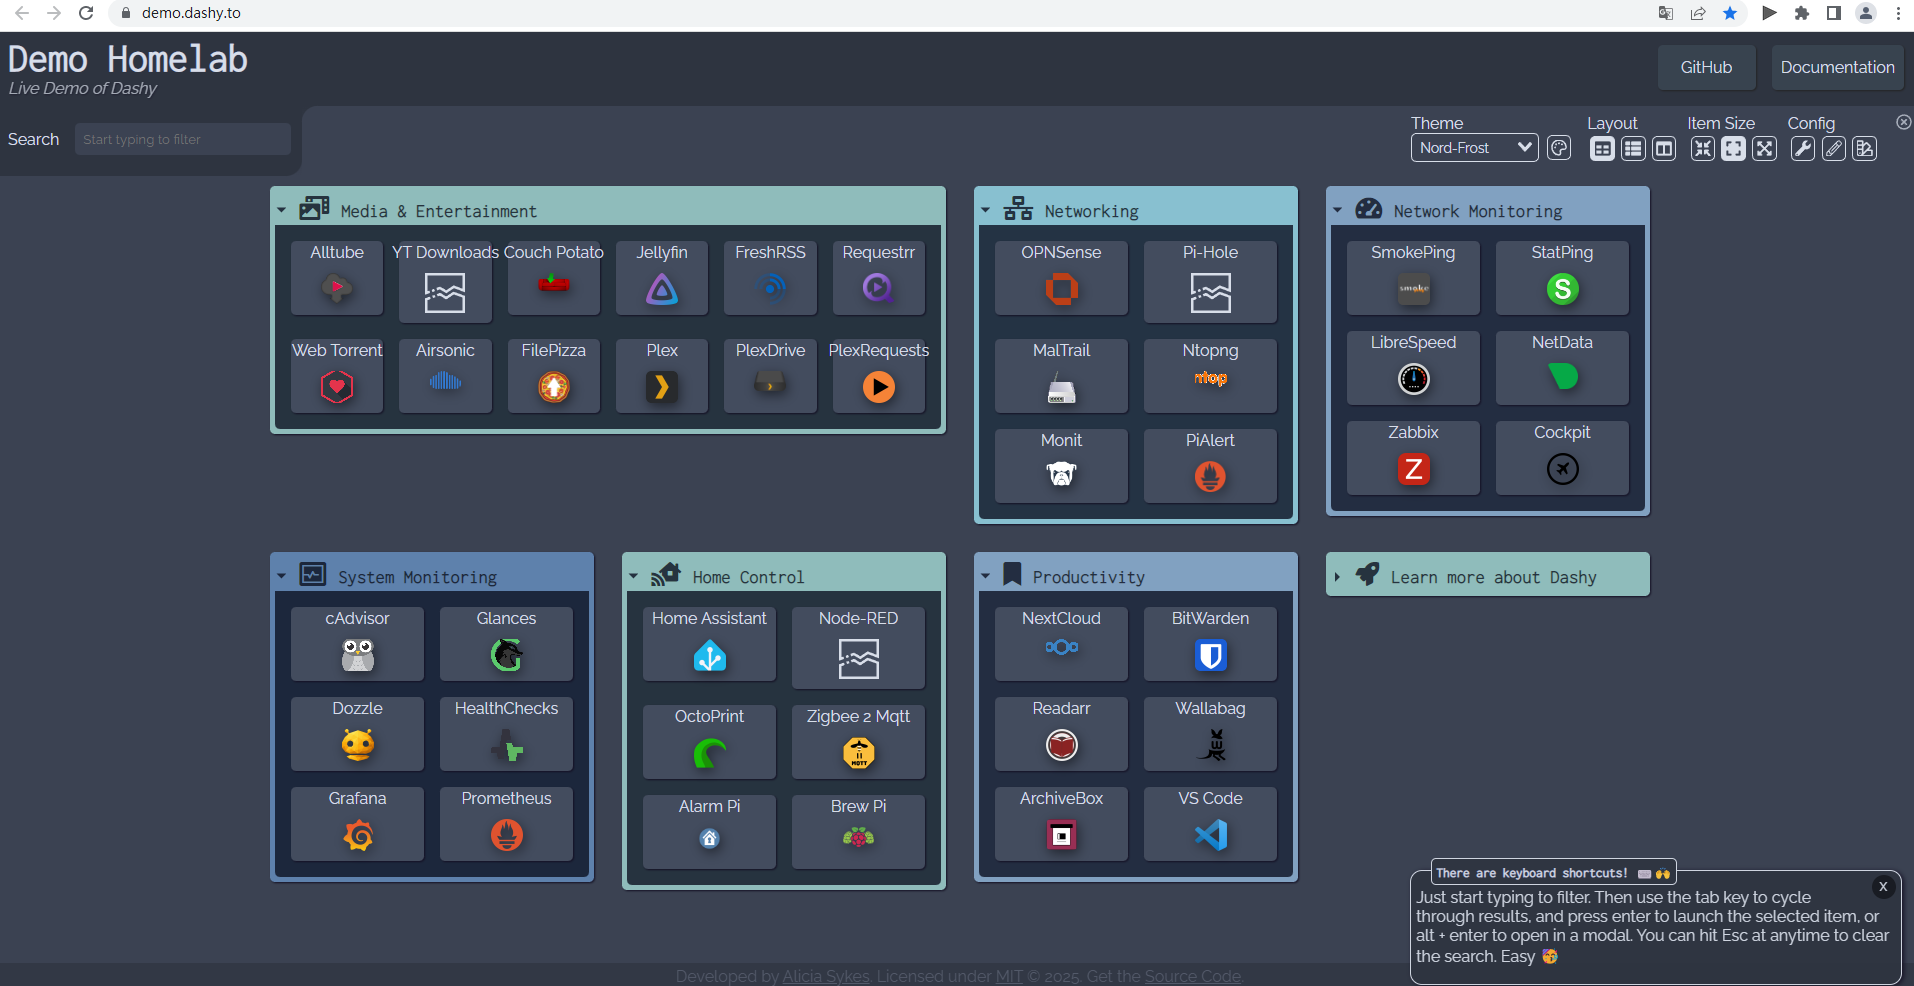This screenshot has width=1914, height=986.
Task: Hide the settings bar
Action: [x=1903, y=121]
